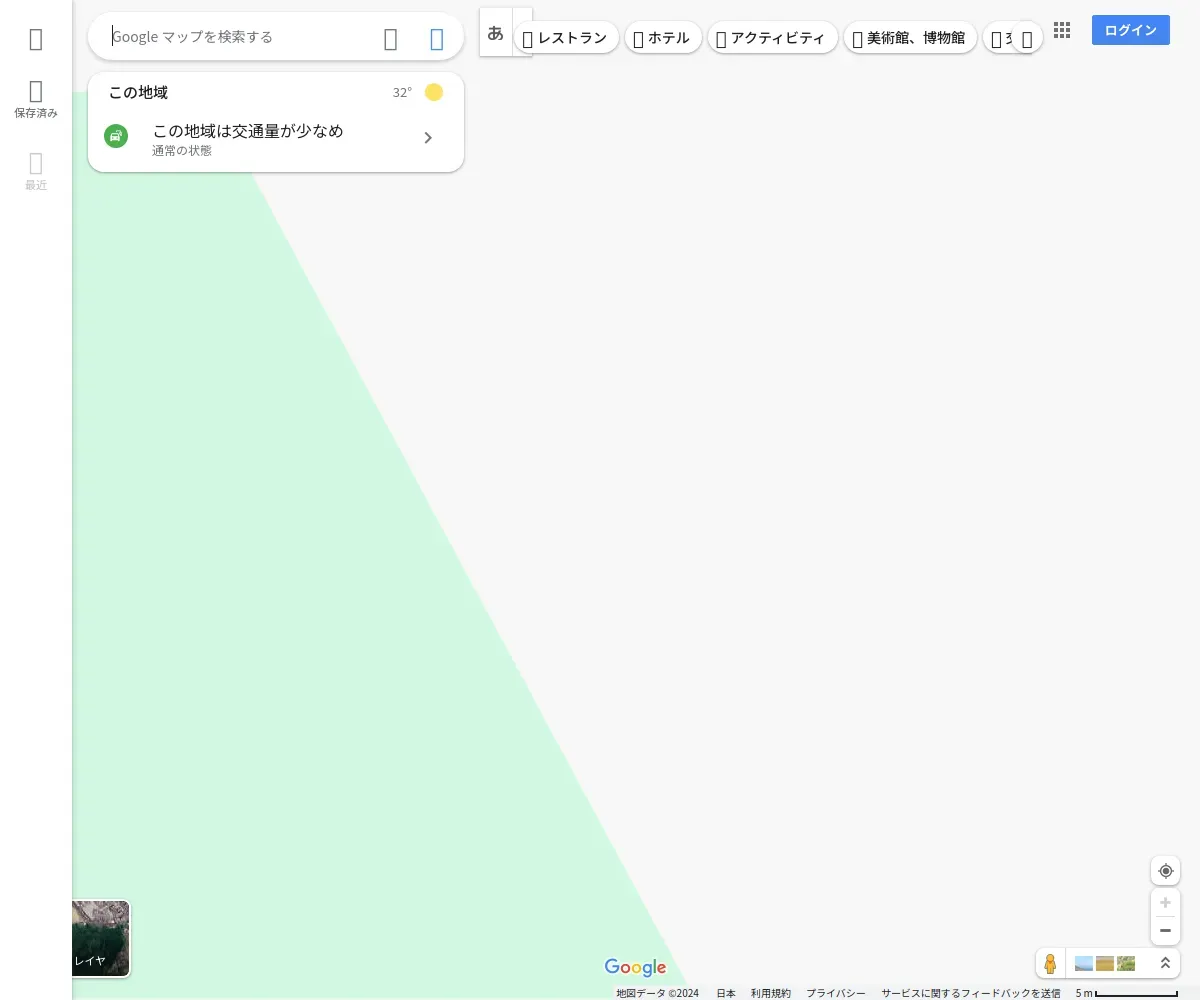Click the imagery thumbnails strip
The width and height of the screenshot is (1200, 1000).
pos(1105,964)
